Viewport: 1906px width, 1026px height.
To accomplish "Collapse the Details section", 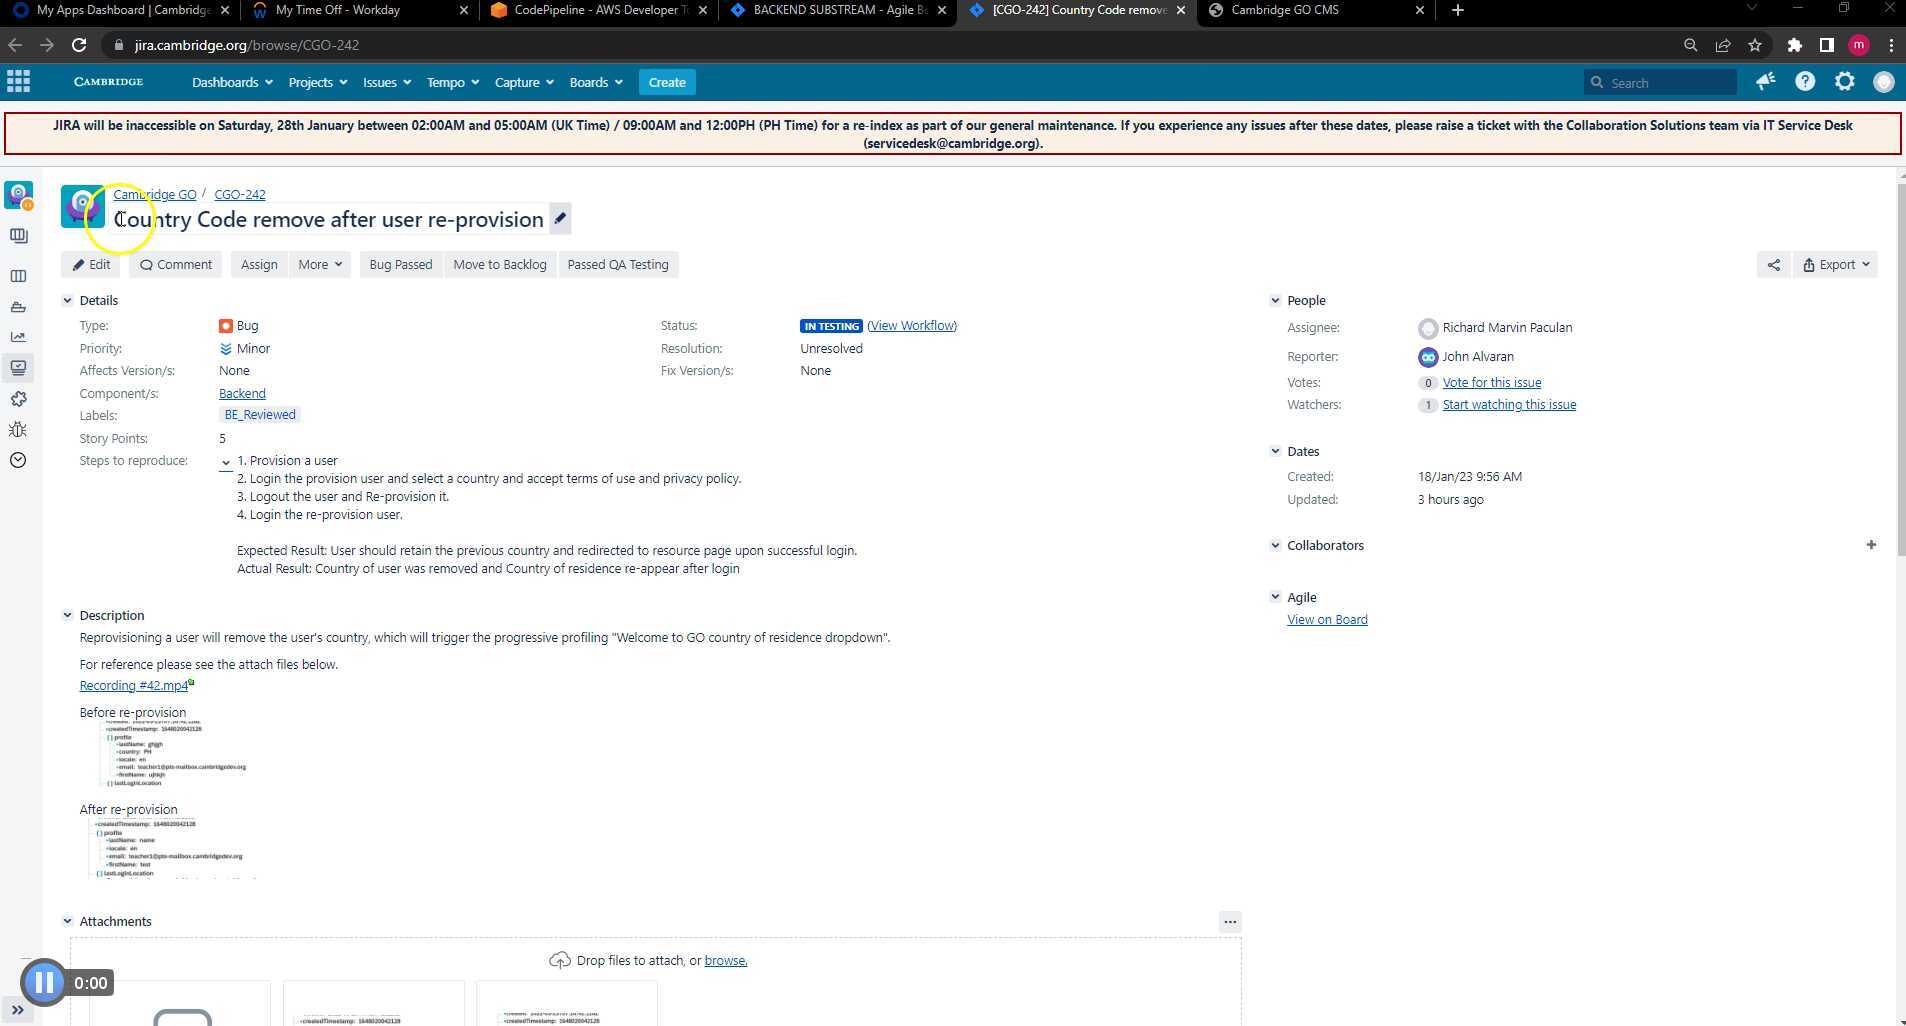I will point(68,300).
